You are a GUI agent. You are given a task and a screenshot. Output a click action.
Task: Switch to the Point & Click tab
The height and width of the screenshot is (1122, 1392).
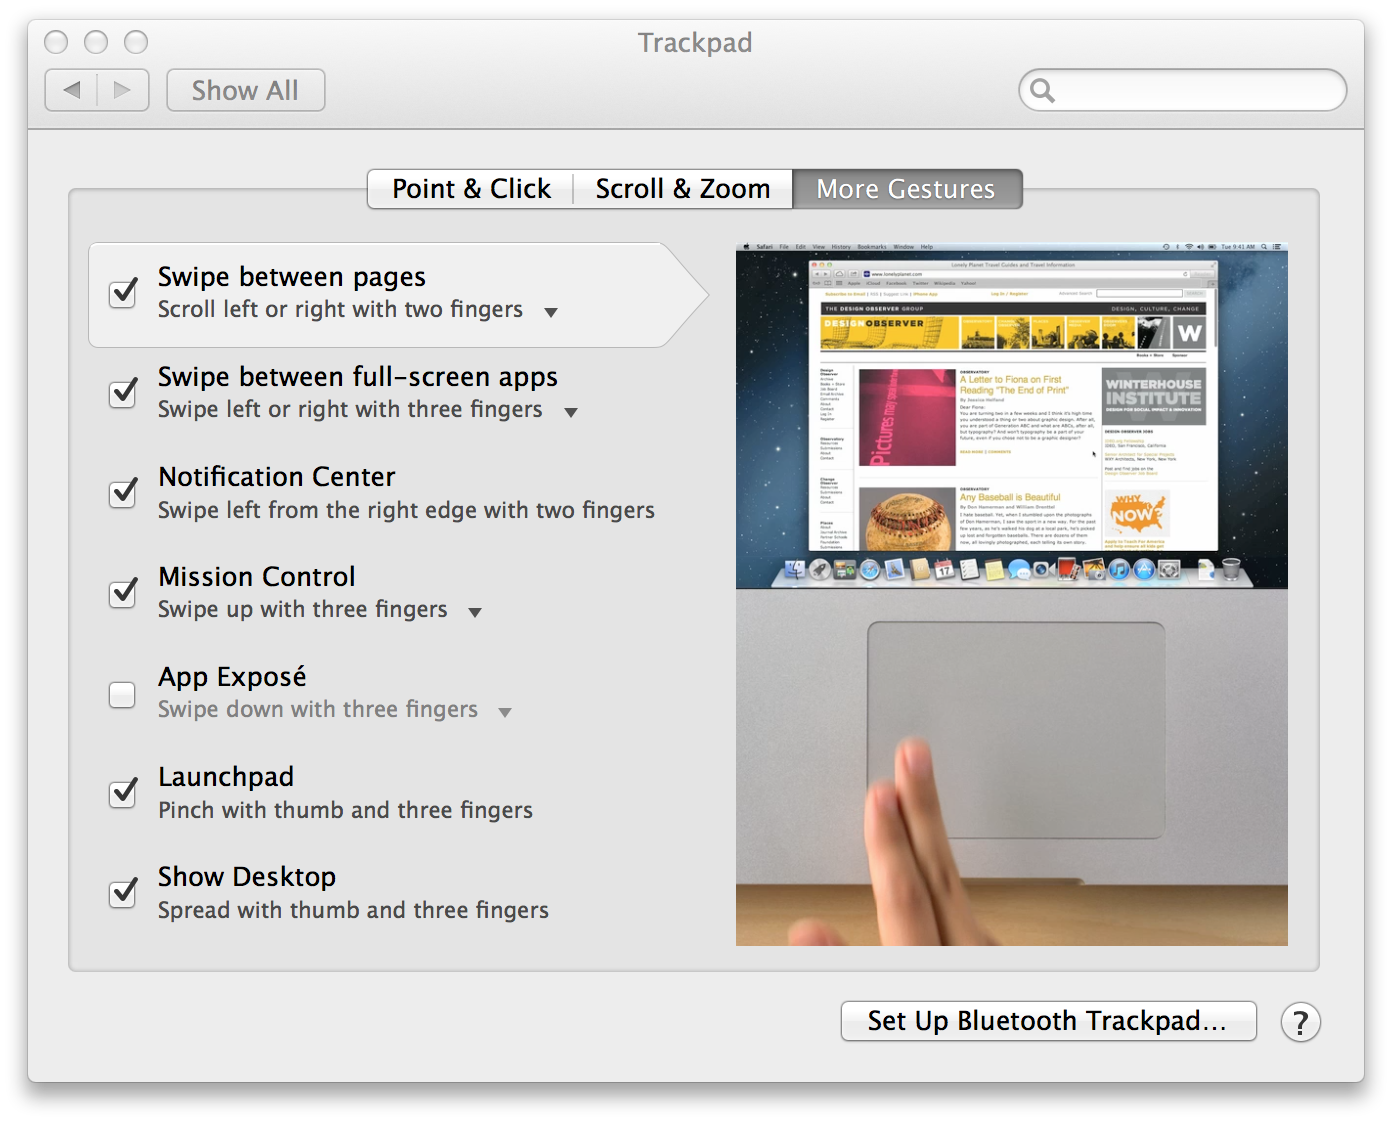tap(471, 189)
